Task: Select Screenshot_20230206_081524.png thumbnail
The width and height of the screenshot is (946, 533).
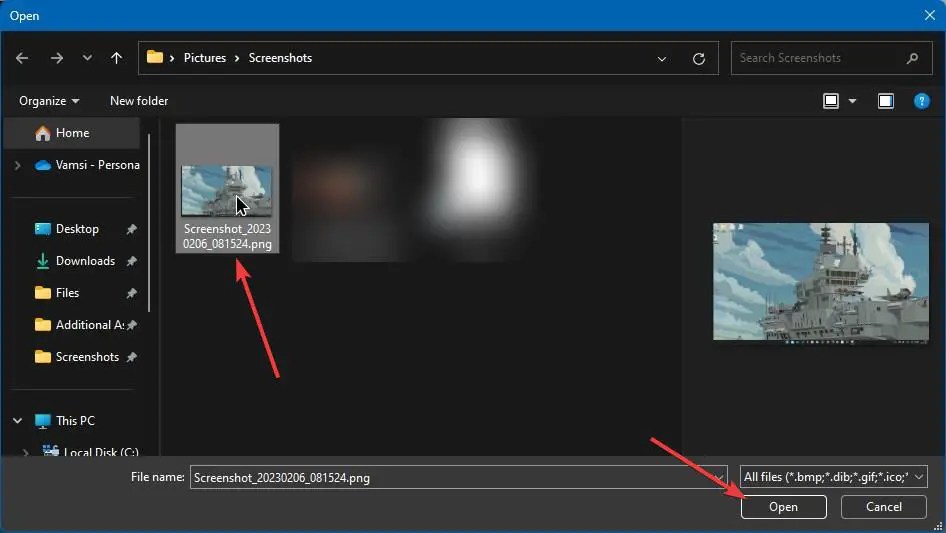Action: [x=226, y=191]
